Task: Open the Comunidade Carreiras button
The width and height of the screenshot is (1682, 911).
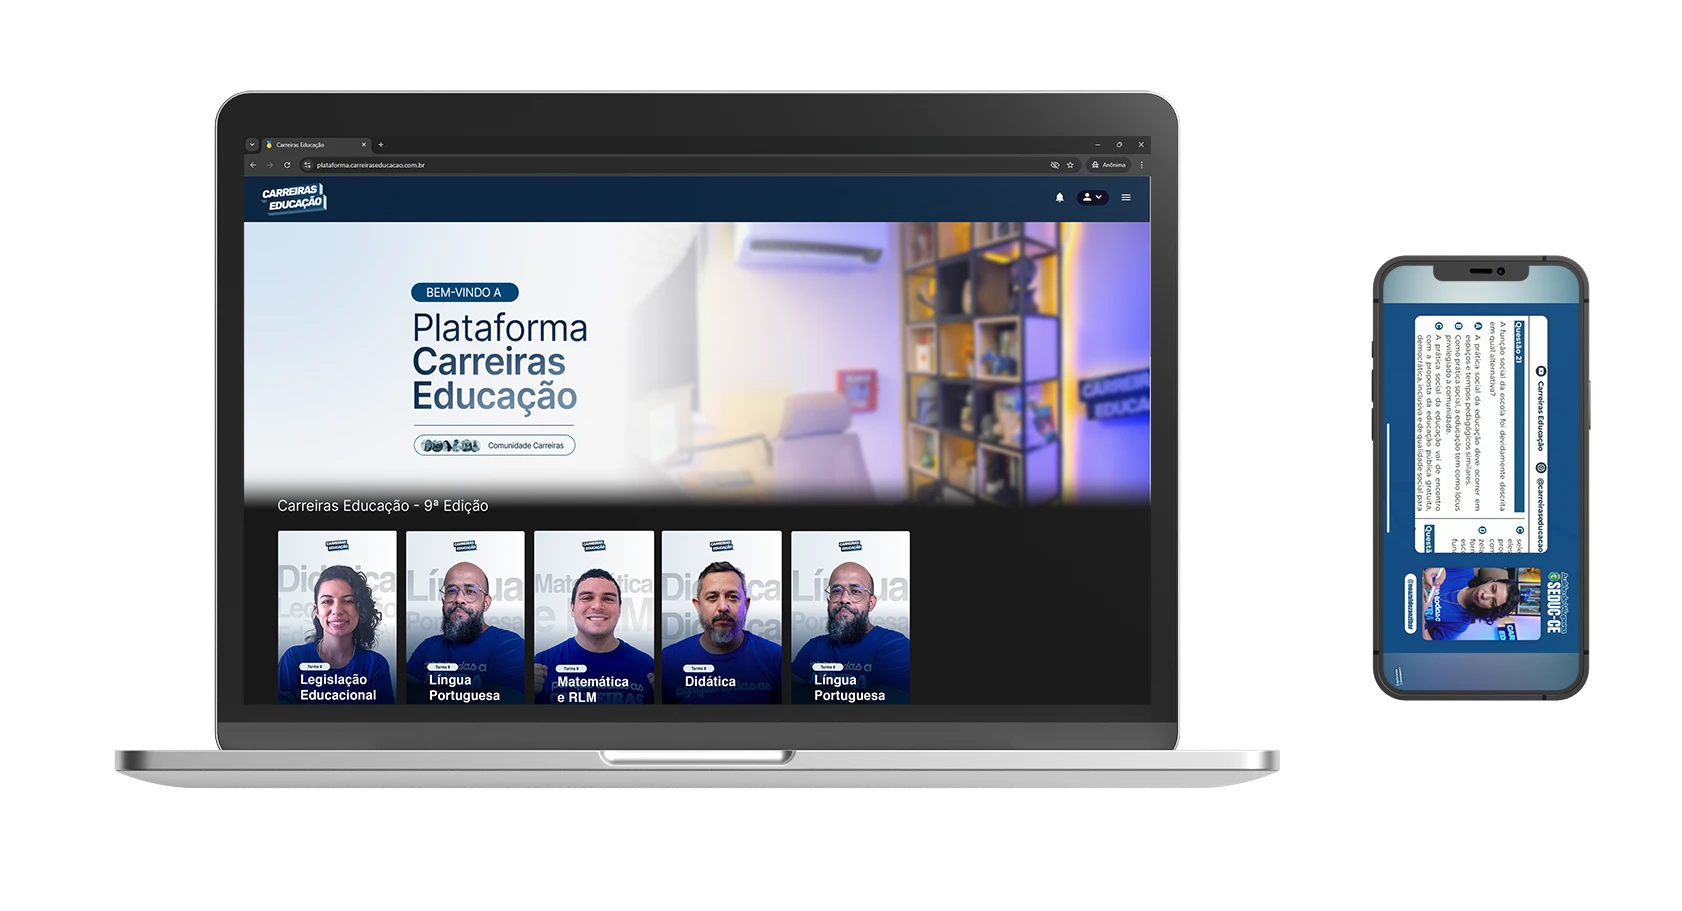Action: pos(495,445)
